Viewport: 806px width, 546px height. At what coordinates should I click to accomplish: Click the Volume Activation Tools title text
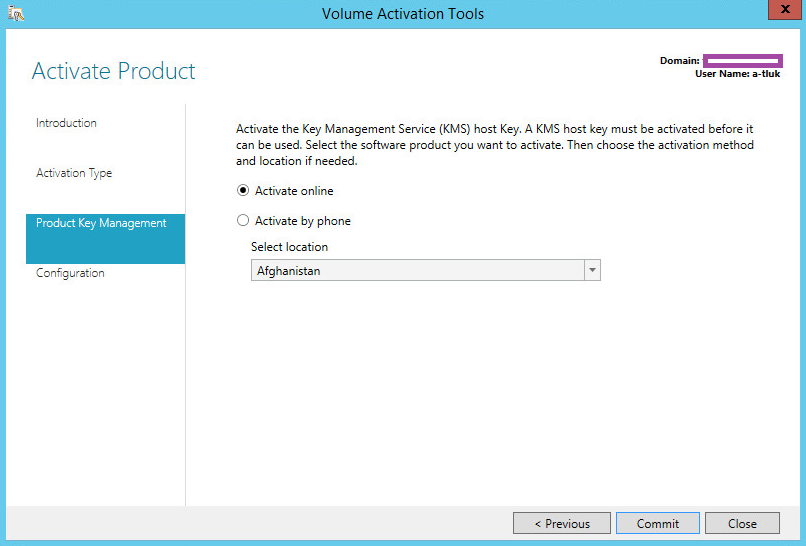(402, 14)
